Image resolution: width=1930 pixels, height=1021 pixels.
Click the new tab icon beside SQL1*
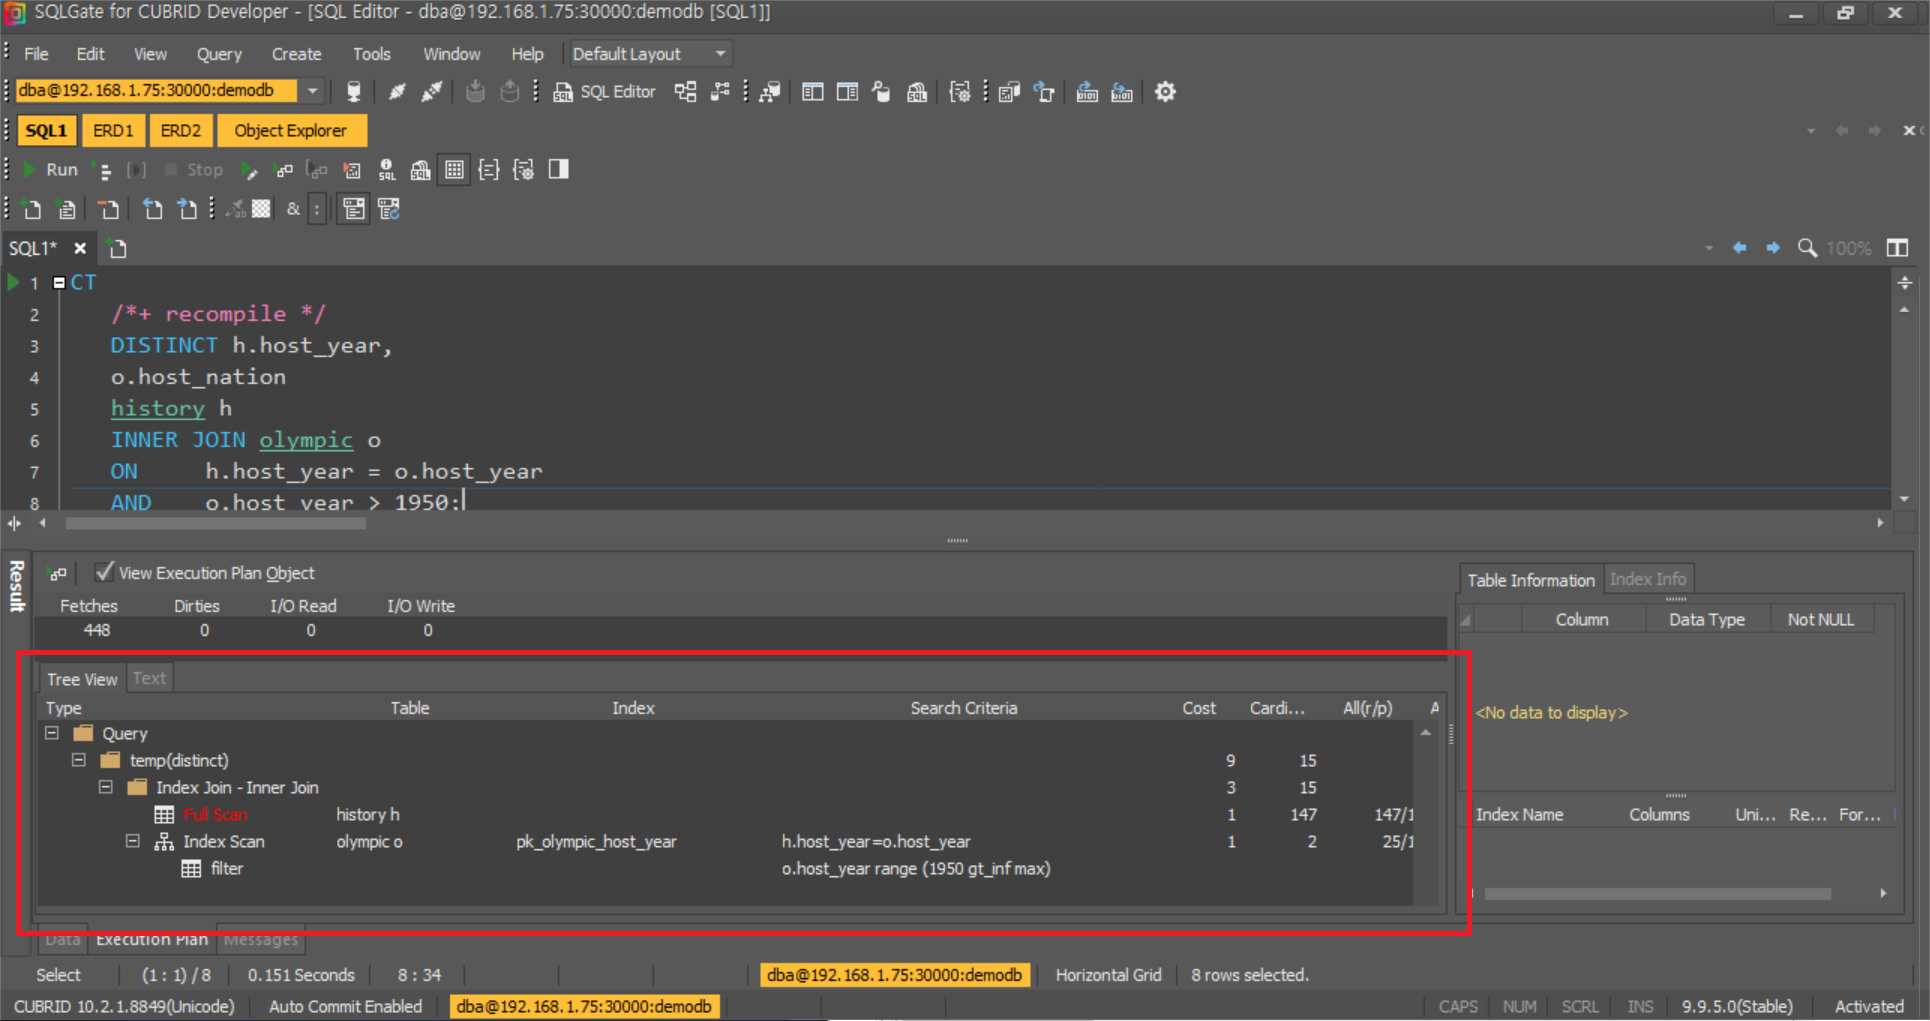tap(118, 248)
